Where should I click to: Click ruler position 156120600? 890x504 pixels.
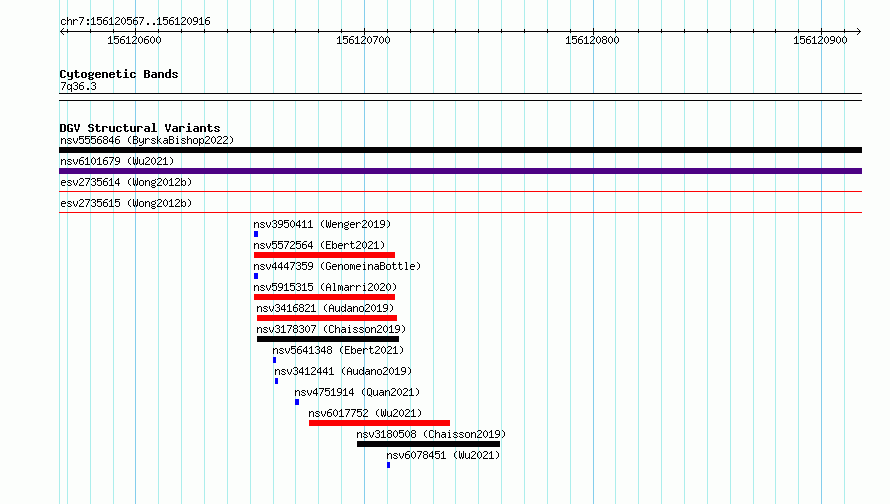pos(134,40)
